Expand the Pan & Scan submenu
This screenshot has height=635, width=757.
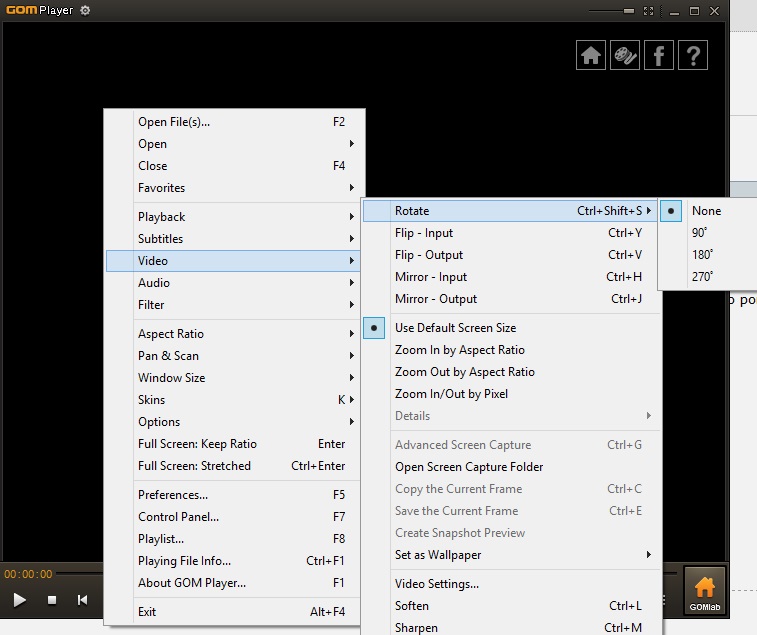233,356
